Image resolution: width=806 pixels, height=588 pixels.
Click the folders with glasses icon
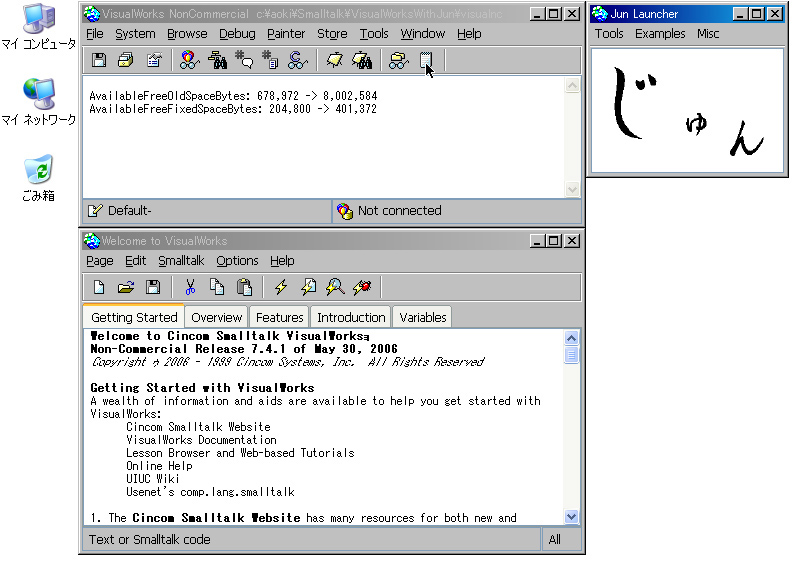pos(398,60)
